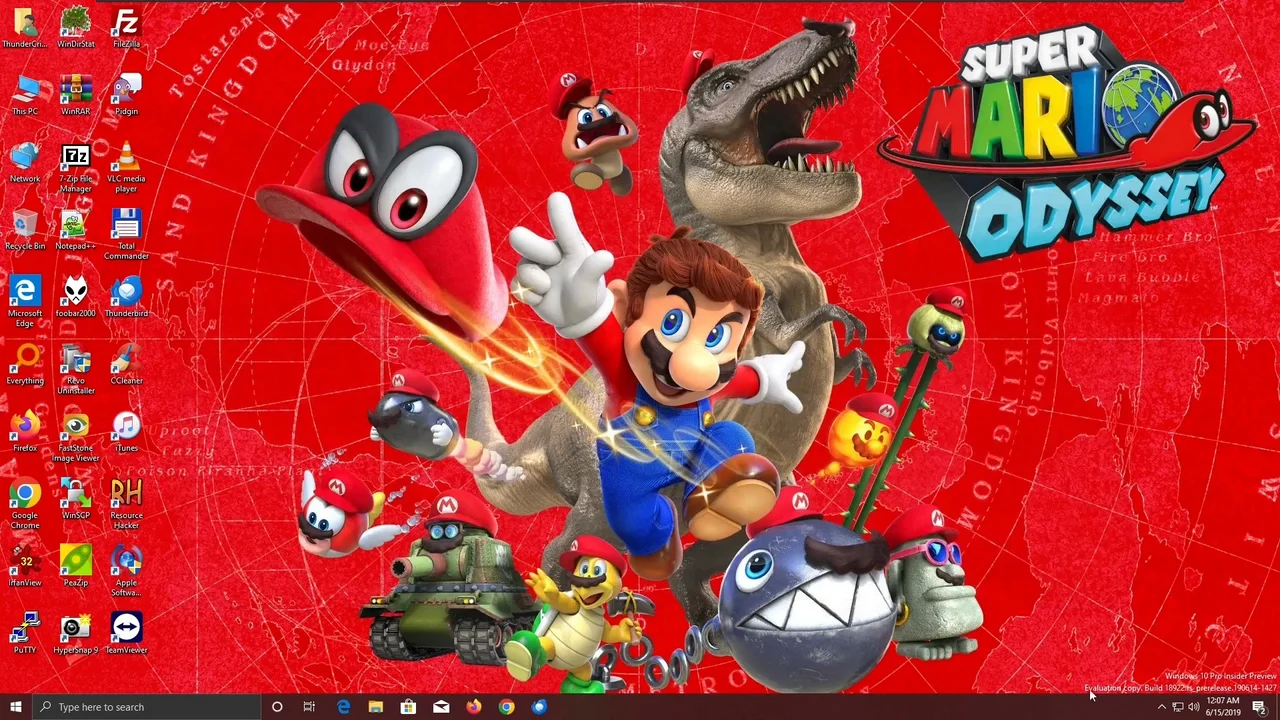Open the clock and calendar flyout
This screenshot has height=720, width=1280.
tap(1222, 707)
